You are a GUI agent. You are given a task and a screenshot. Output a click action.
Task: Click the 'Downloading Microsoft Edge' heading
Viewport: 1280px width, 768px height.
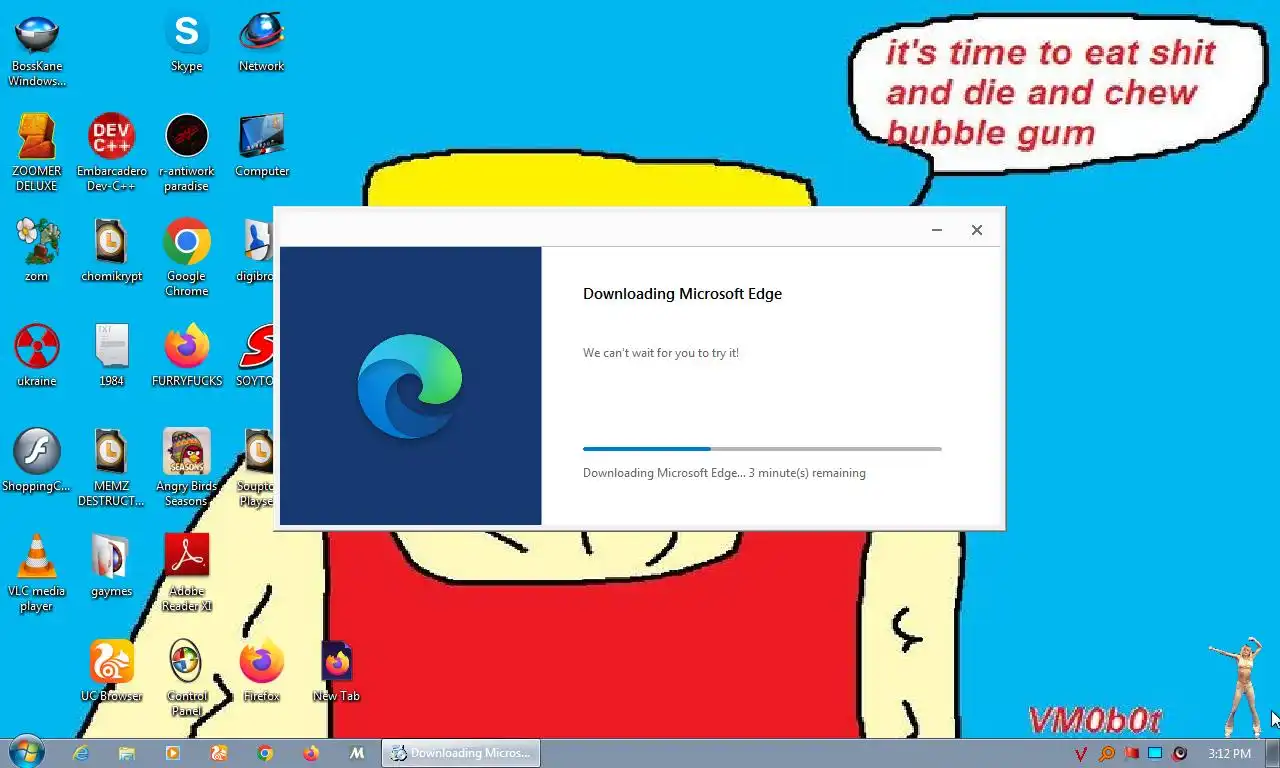682,294
